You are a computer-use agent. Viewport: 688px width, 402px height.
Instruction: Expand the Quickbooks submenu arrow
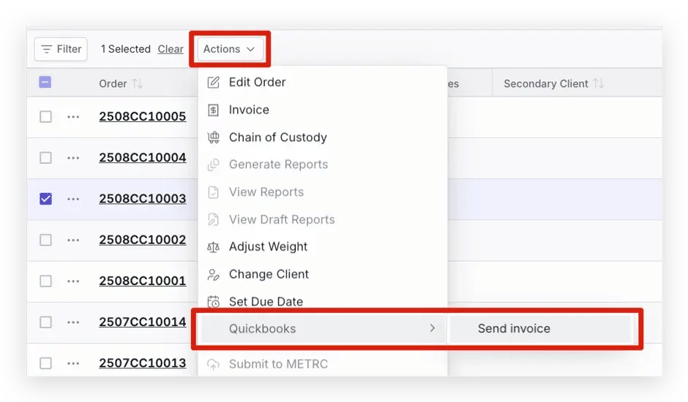click(x=432, y=328)
